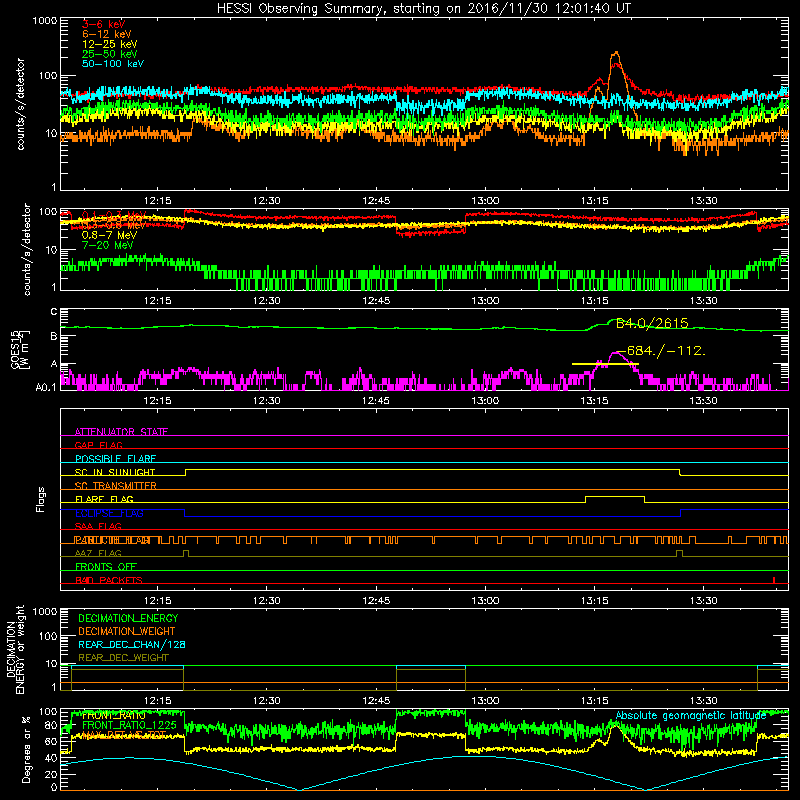
Task: Click the 13:30 tick label under the GOES panel
Action: [x=703, y=401]
